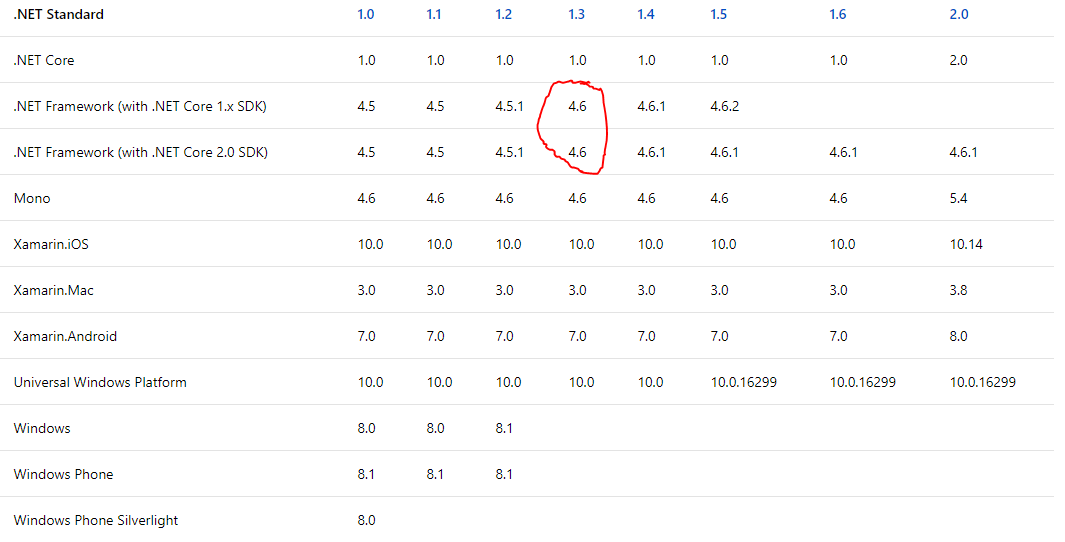Viewport: 1065px width, 542px height.
Task: Click .NET Core 1.0 under standard 1.6
Action: pos(838,60)
